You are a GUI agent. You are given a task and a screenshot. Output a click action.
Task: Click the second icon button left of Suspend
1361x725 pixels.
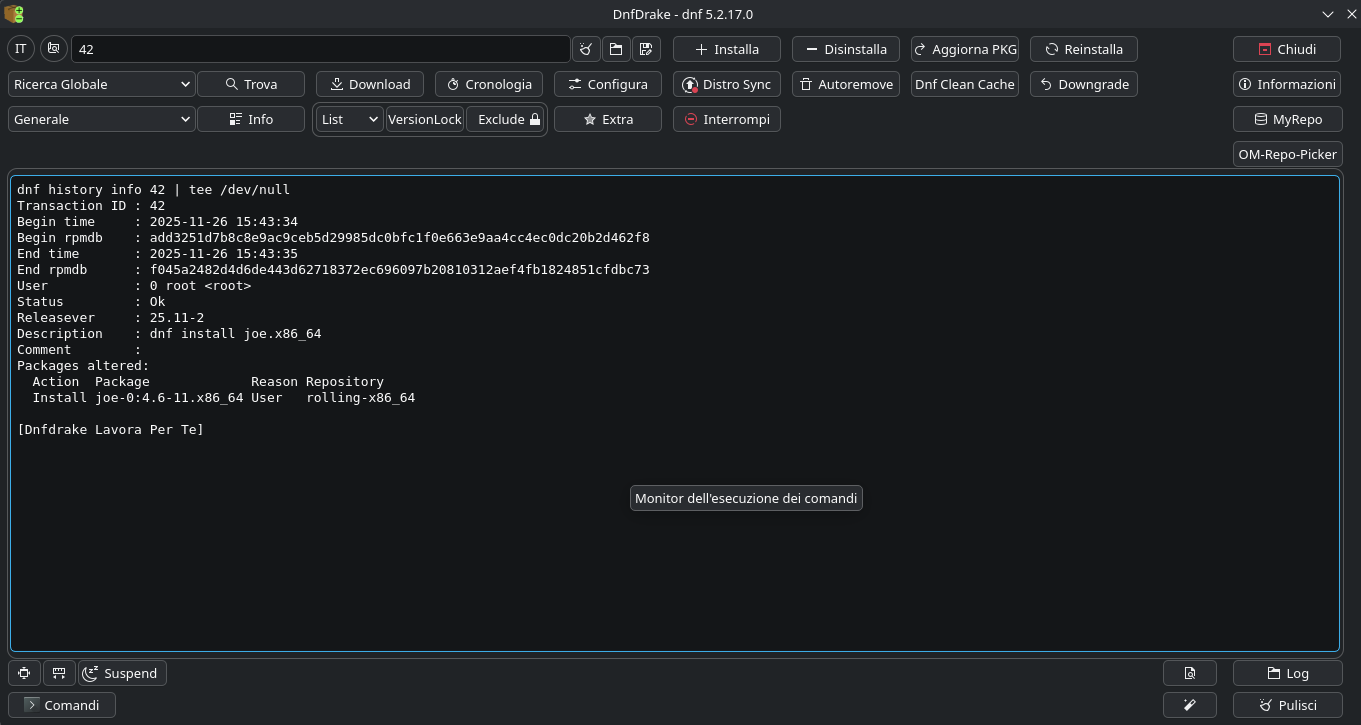click(x=59, y=673)
